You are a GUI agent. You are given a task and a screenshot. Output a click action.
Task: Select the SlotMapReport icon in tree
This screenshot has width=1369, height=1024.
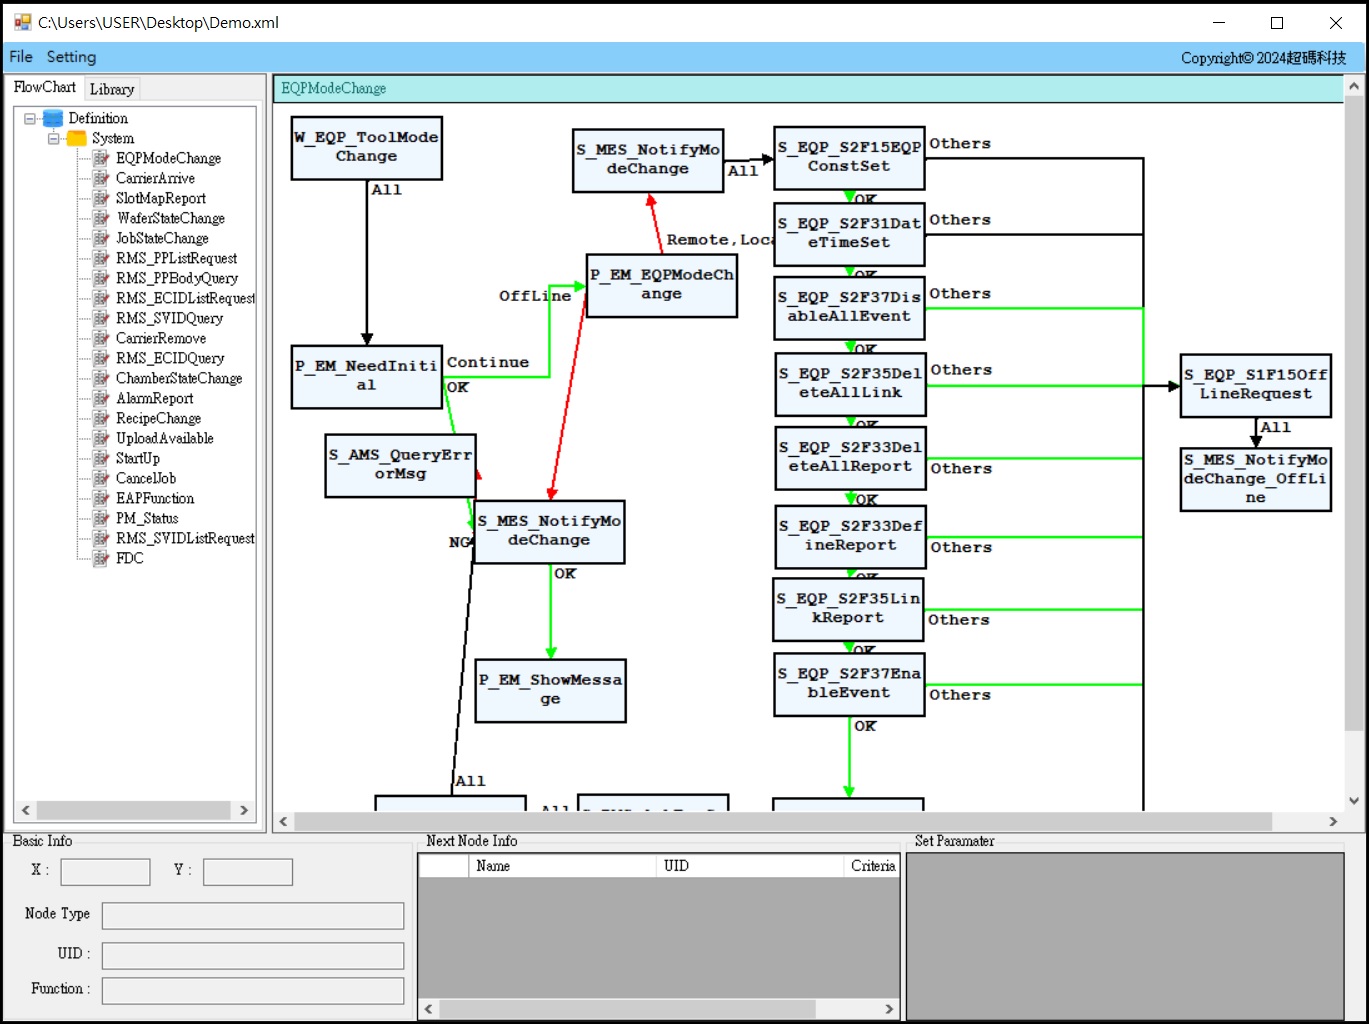[101, 198]
